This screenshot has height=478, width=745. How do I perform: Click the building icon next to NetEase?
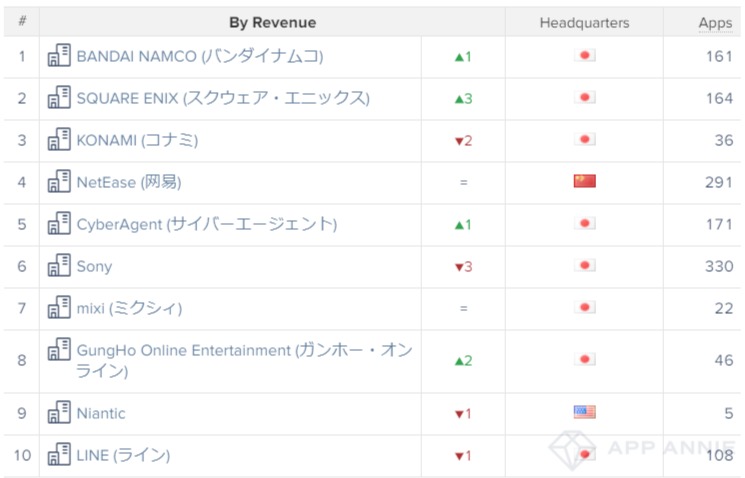59,181
